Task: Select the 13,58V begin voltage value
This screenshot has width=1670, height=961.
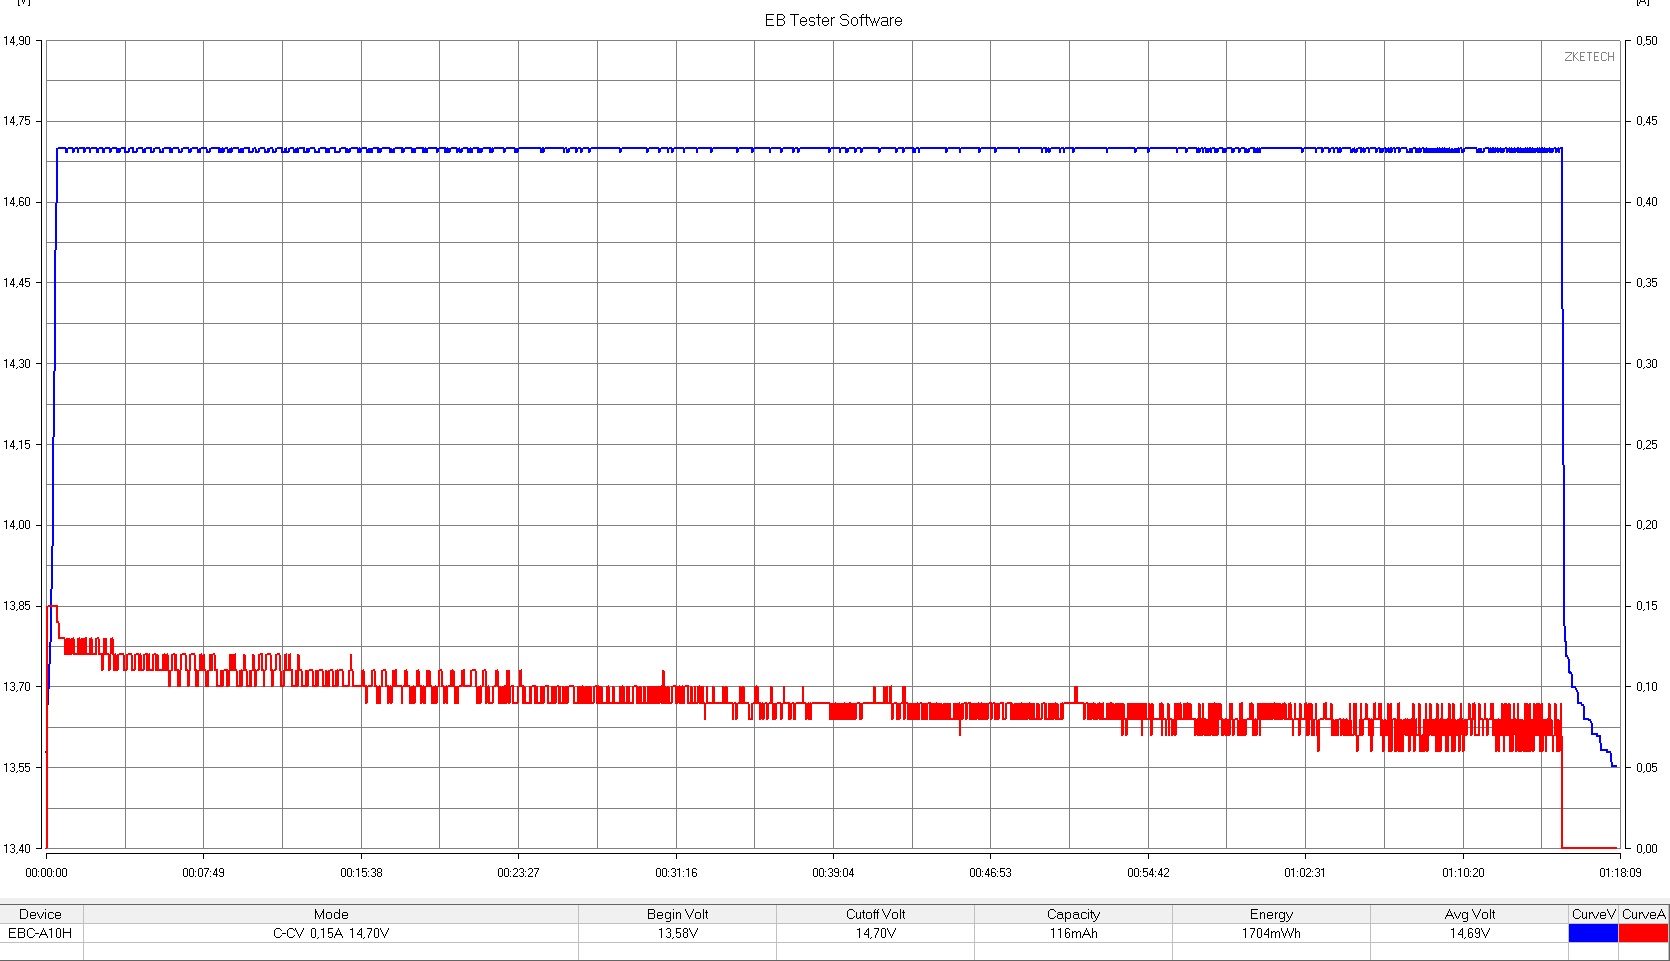Action: (677, 933)
